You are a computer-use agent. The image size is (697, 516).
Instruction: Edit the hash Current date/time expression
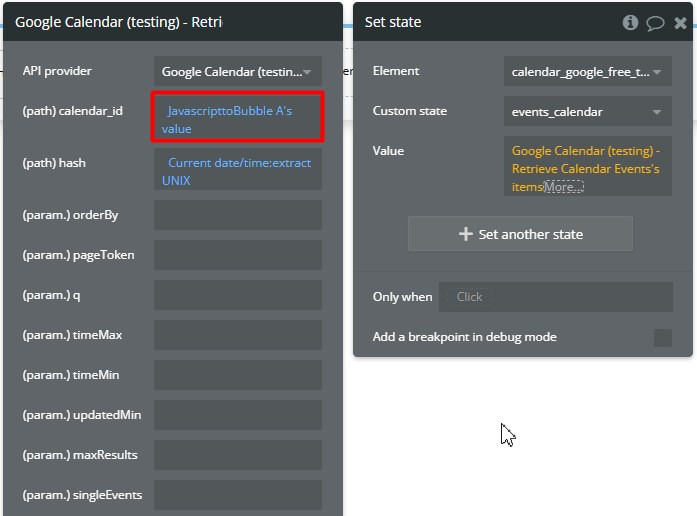pyautogui.click(x=237, y=171)
